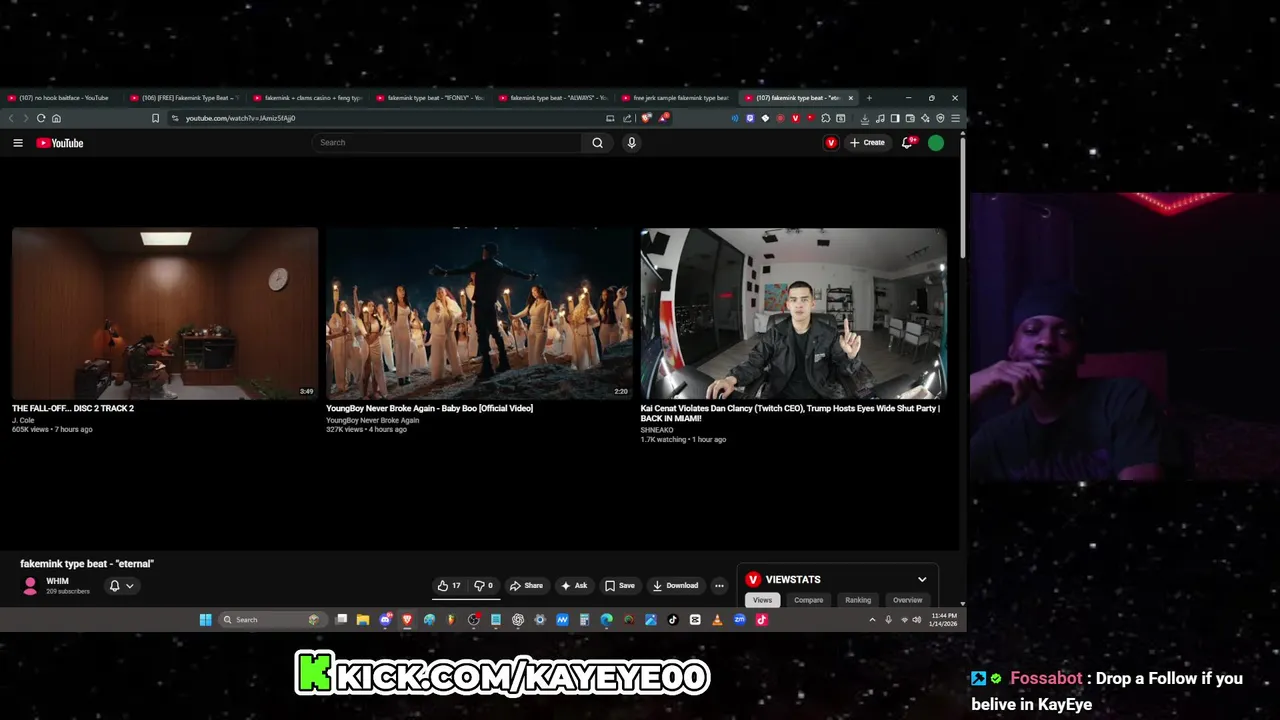Toggle WHIM channel notification bell preferences
Viewport: 1280px width, 720px height.
(x=120, y=586)
